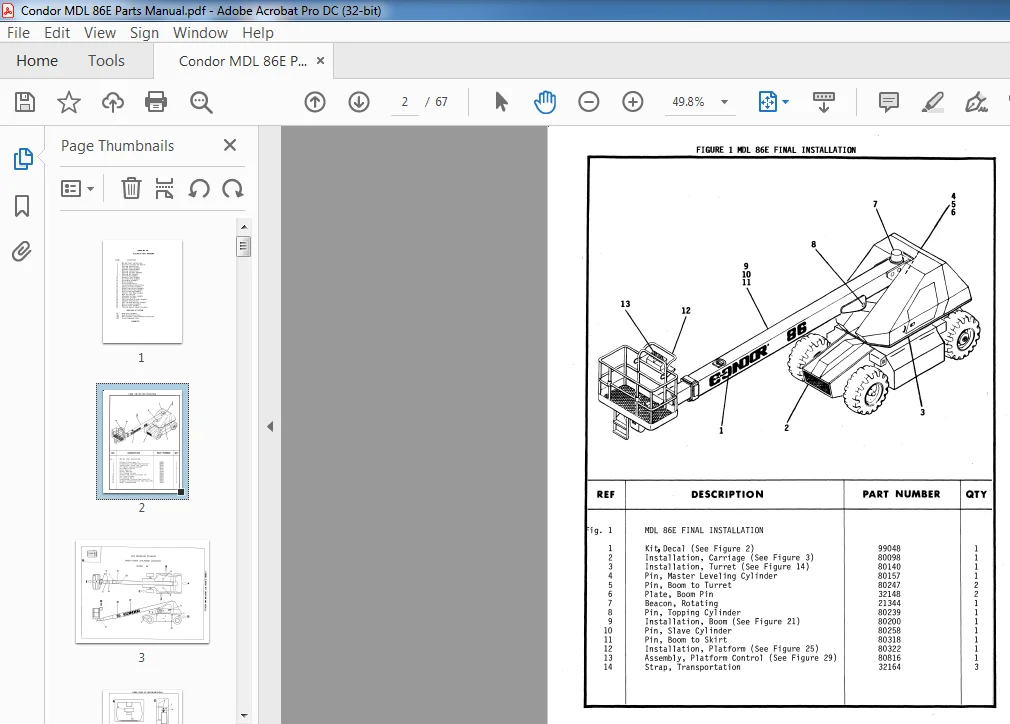Open Page Thumbnails sidebar icon
This screenshot has width=1010, height=724.
(x=23, y=158)
